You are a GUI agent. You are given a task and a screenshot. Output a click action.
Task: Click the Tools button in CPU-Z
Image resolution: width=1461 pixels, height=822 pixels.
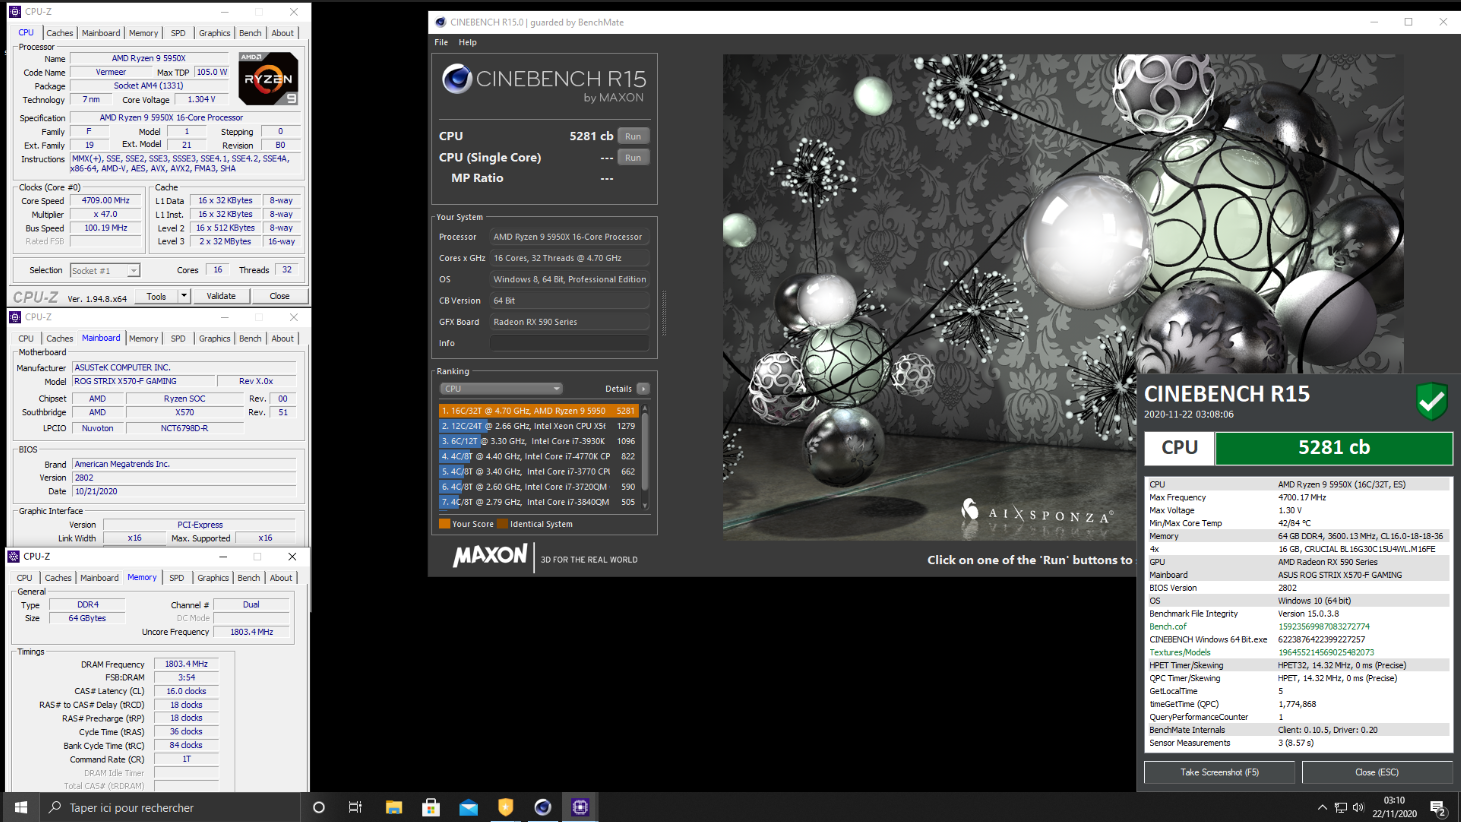click(157, 296)
